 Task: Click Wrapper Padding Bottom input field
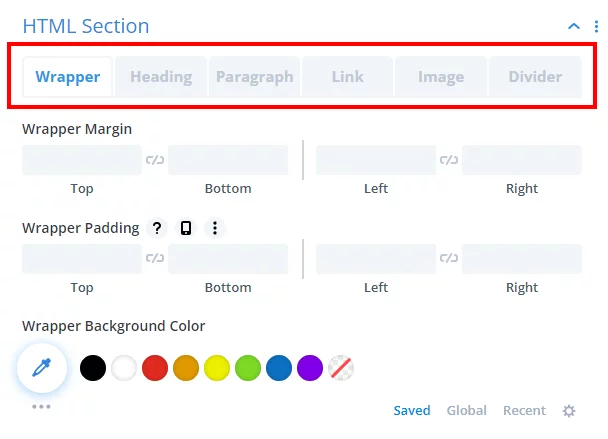click(x=228, y=259)
